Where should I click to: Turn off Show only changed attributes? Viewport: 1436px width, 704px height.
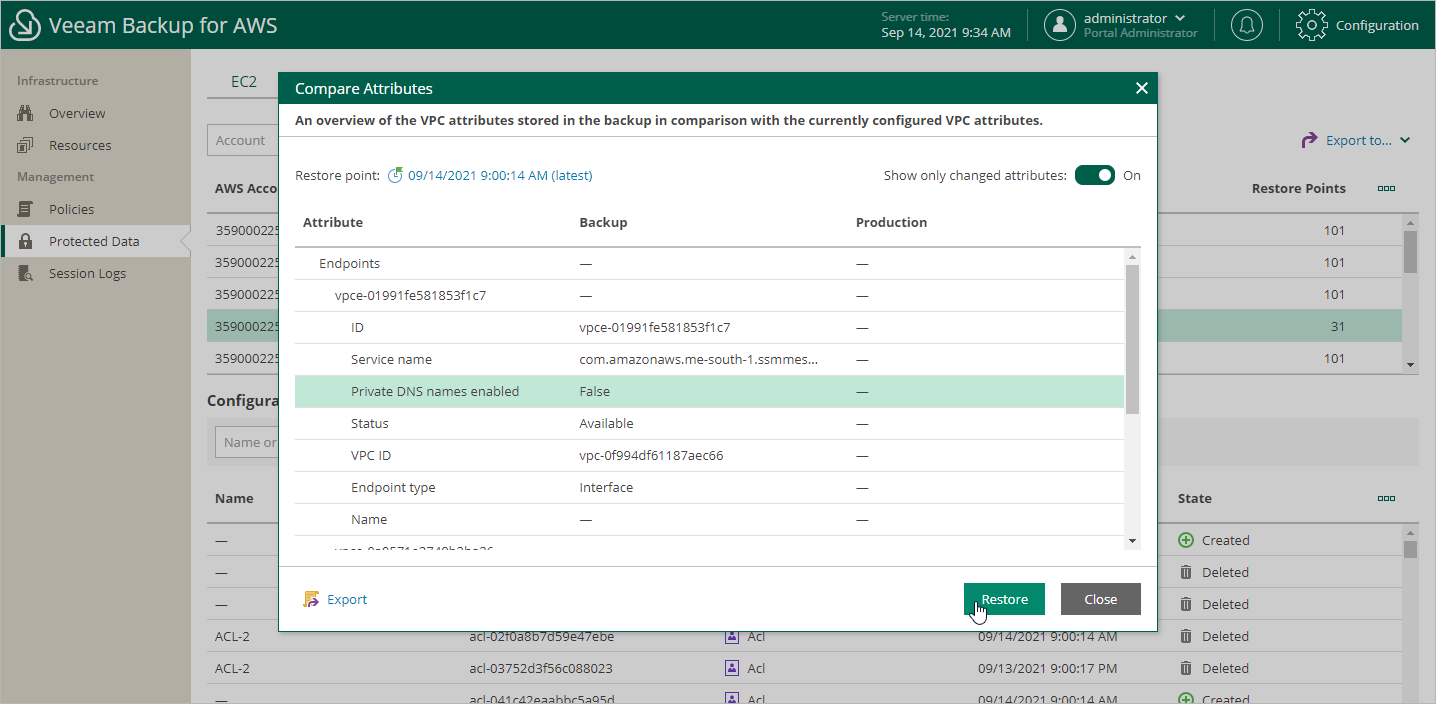(1094, 174)
